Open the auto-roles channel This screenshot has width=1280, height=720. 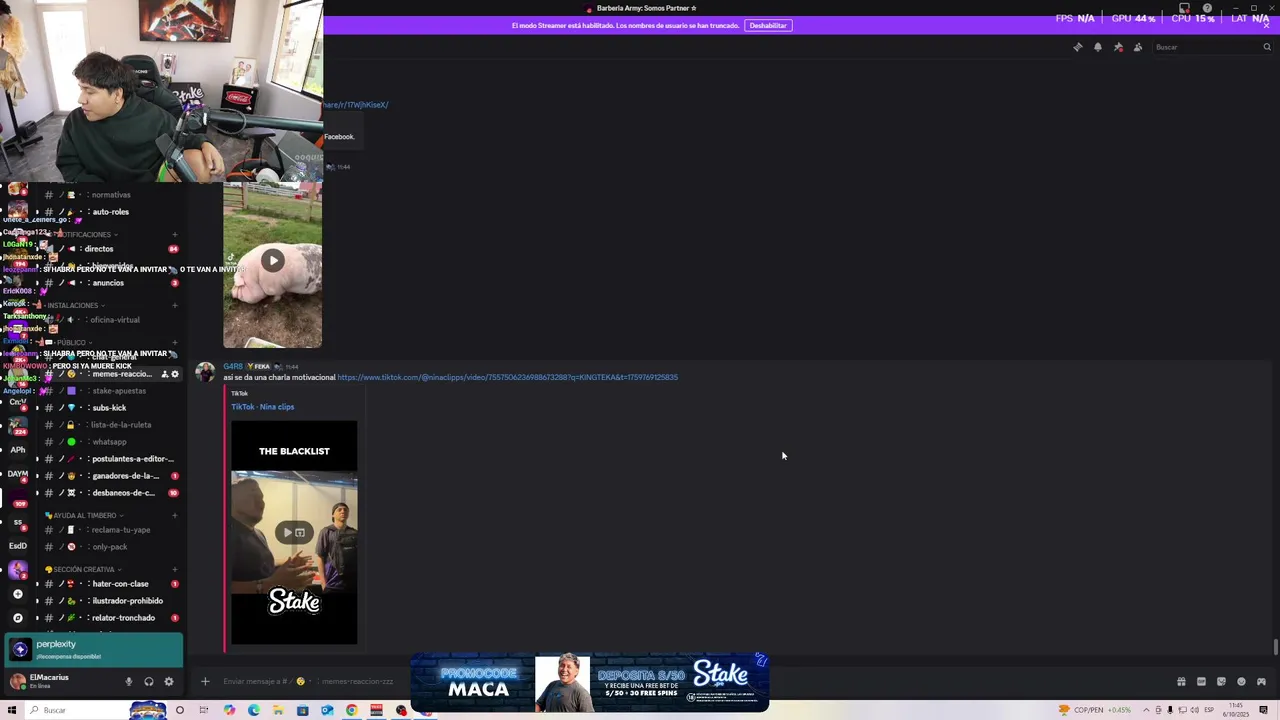110,212
